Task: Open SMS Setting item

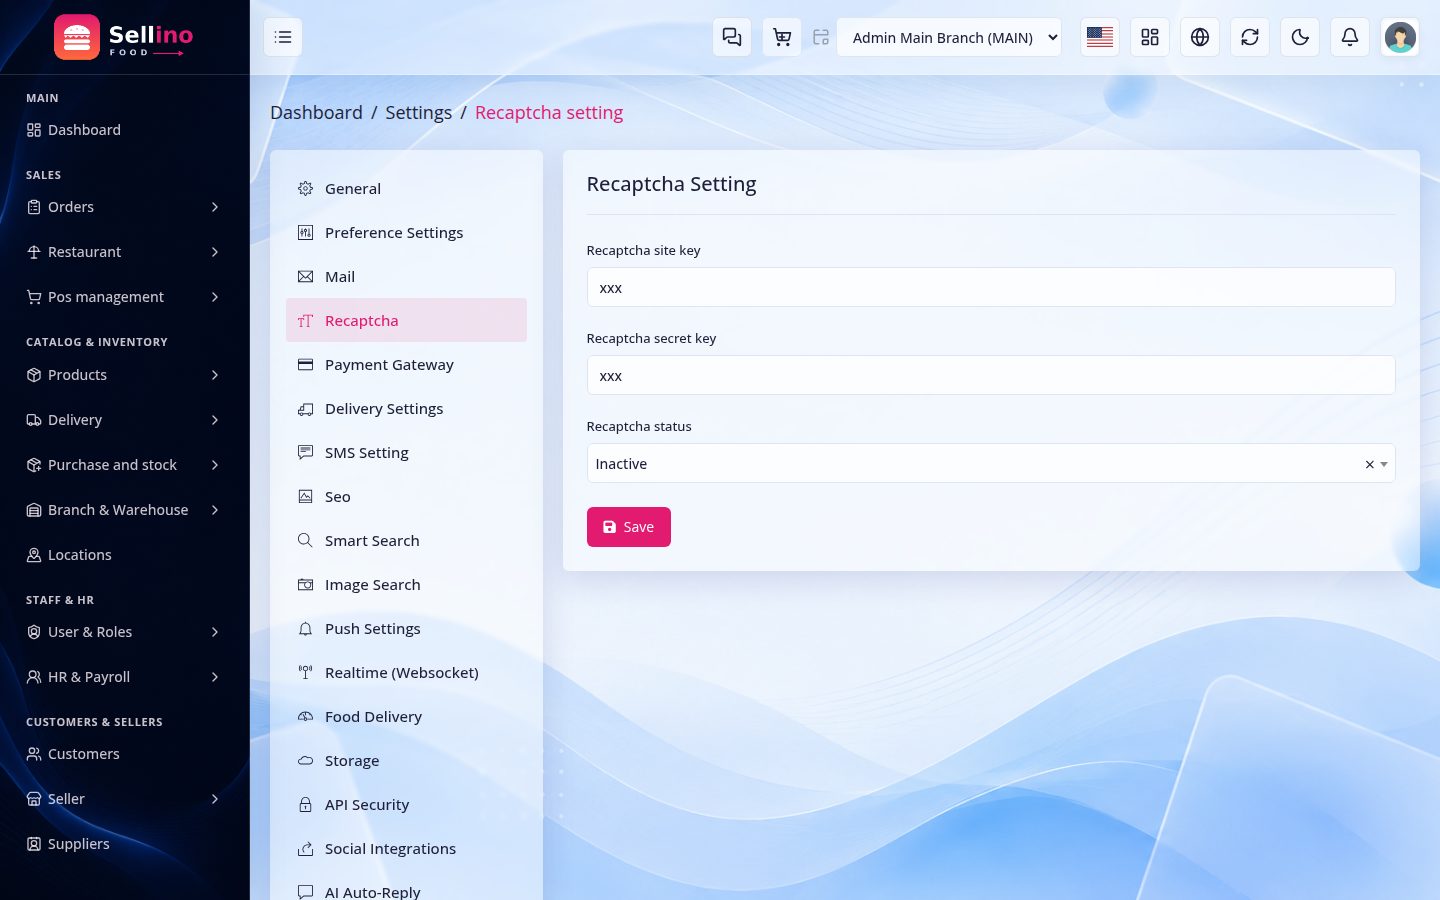Action: coord(406,452)
